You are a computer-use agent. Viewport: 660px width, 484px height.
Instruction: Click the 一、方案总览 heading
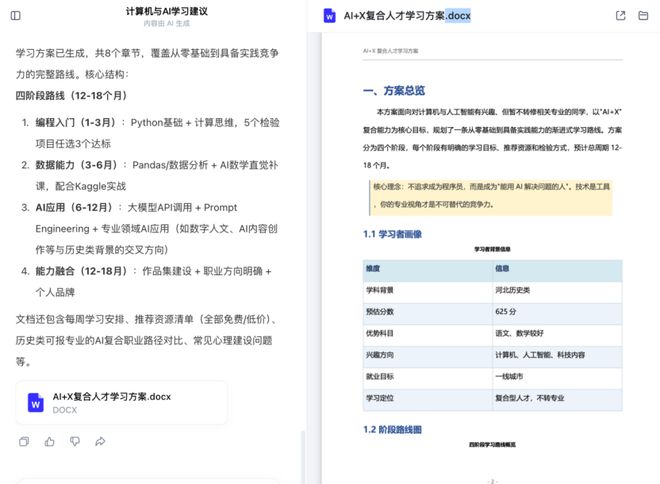tap(394, 90)
